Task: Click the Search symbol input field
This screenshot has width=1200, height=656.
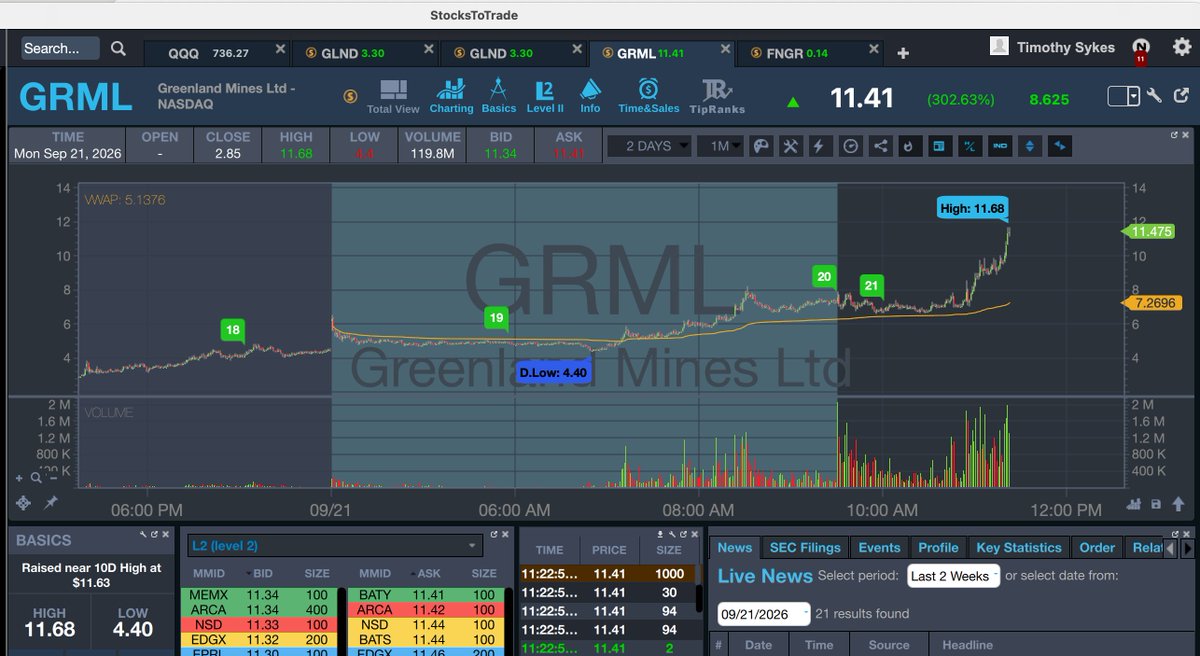Action: [60, 48]
